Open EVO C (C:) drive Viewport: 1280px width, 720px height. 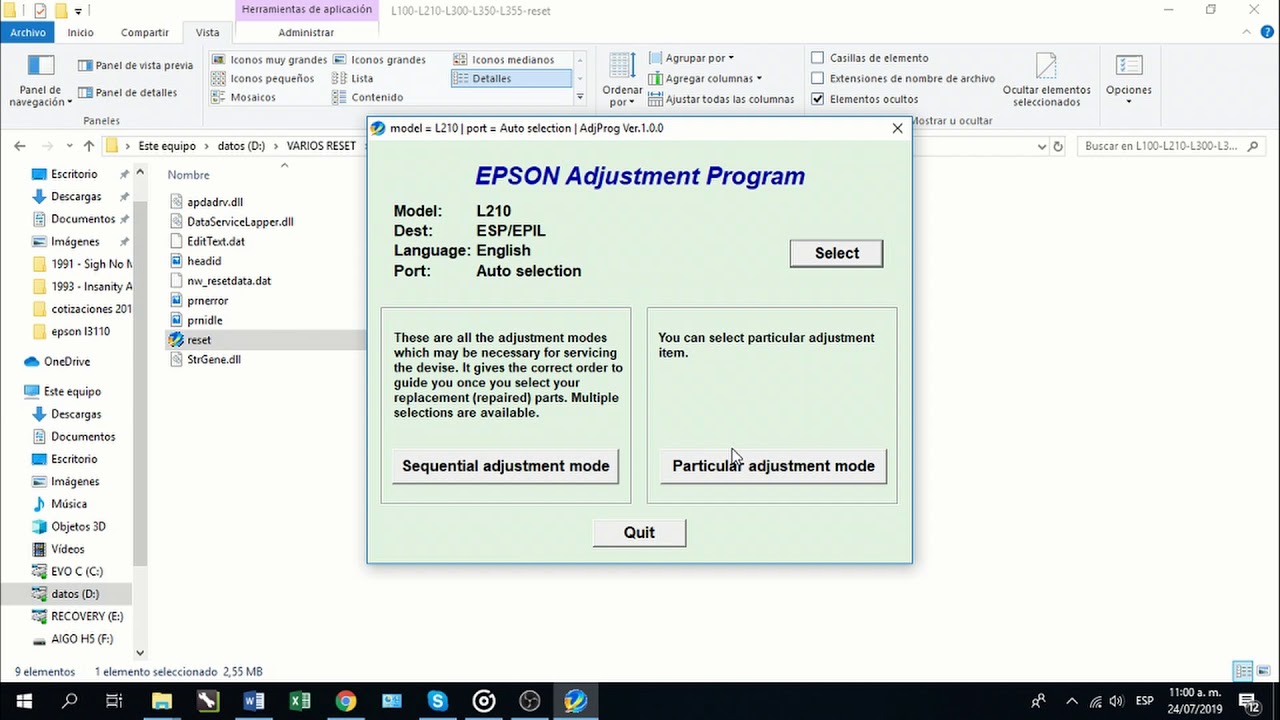(76, 572)
